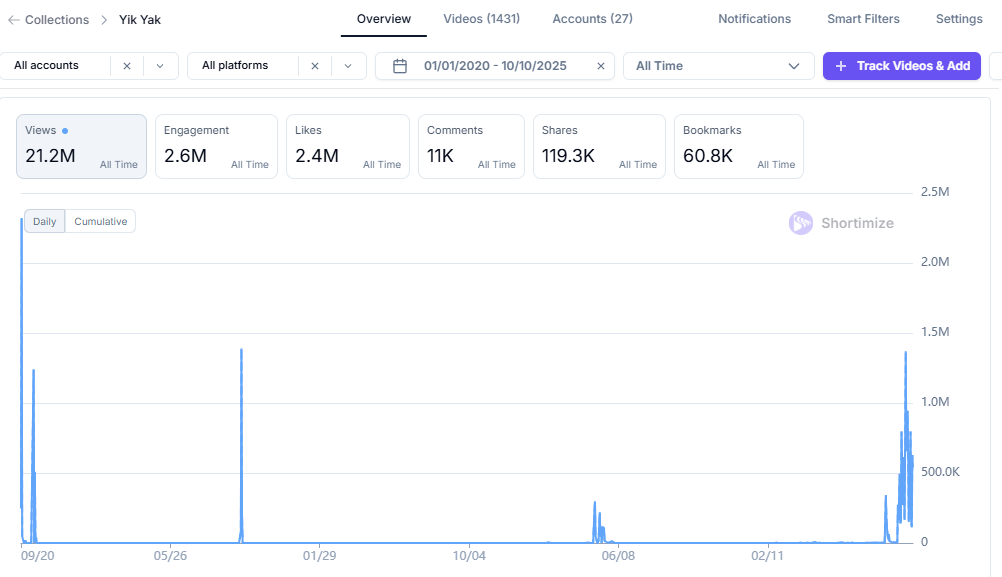Click the date range input field
The image size is (1002, 577).
[x=495, y=66]
